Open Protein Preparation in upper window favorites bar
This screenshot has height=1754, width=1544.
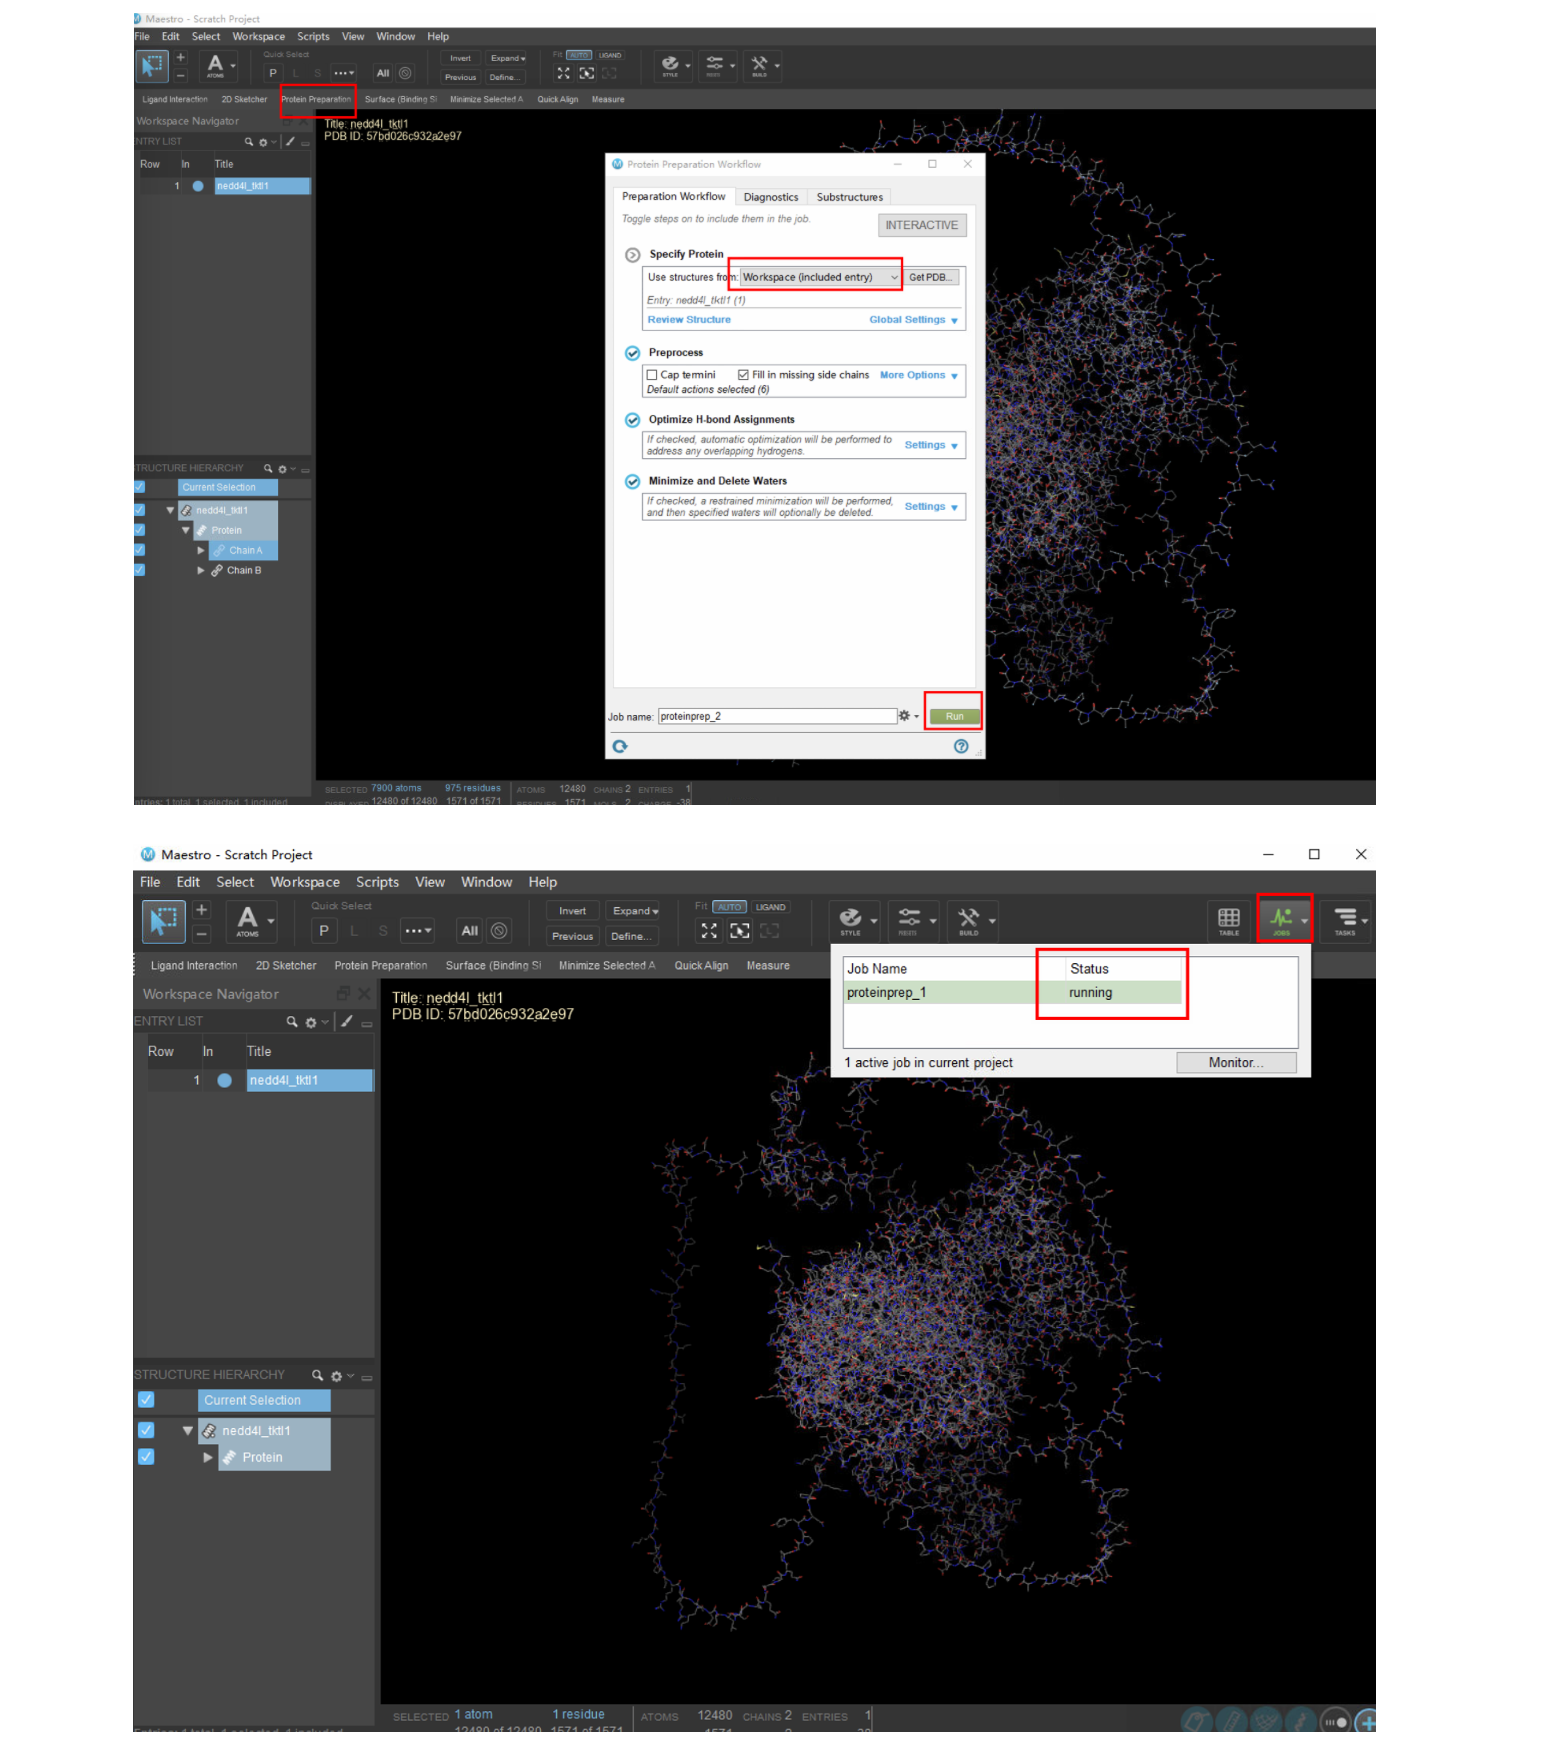pyautogui.click(x=316, y=99)
